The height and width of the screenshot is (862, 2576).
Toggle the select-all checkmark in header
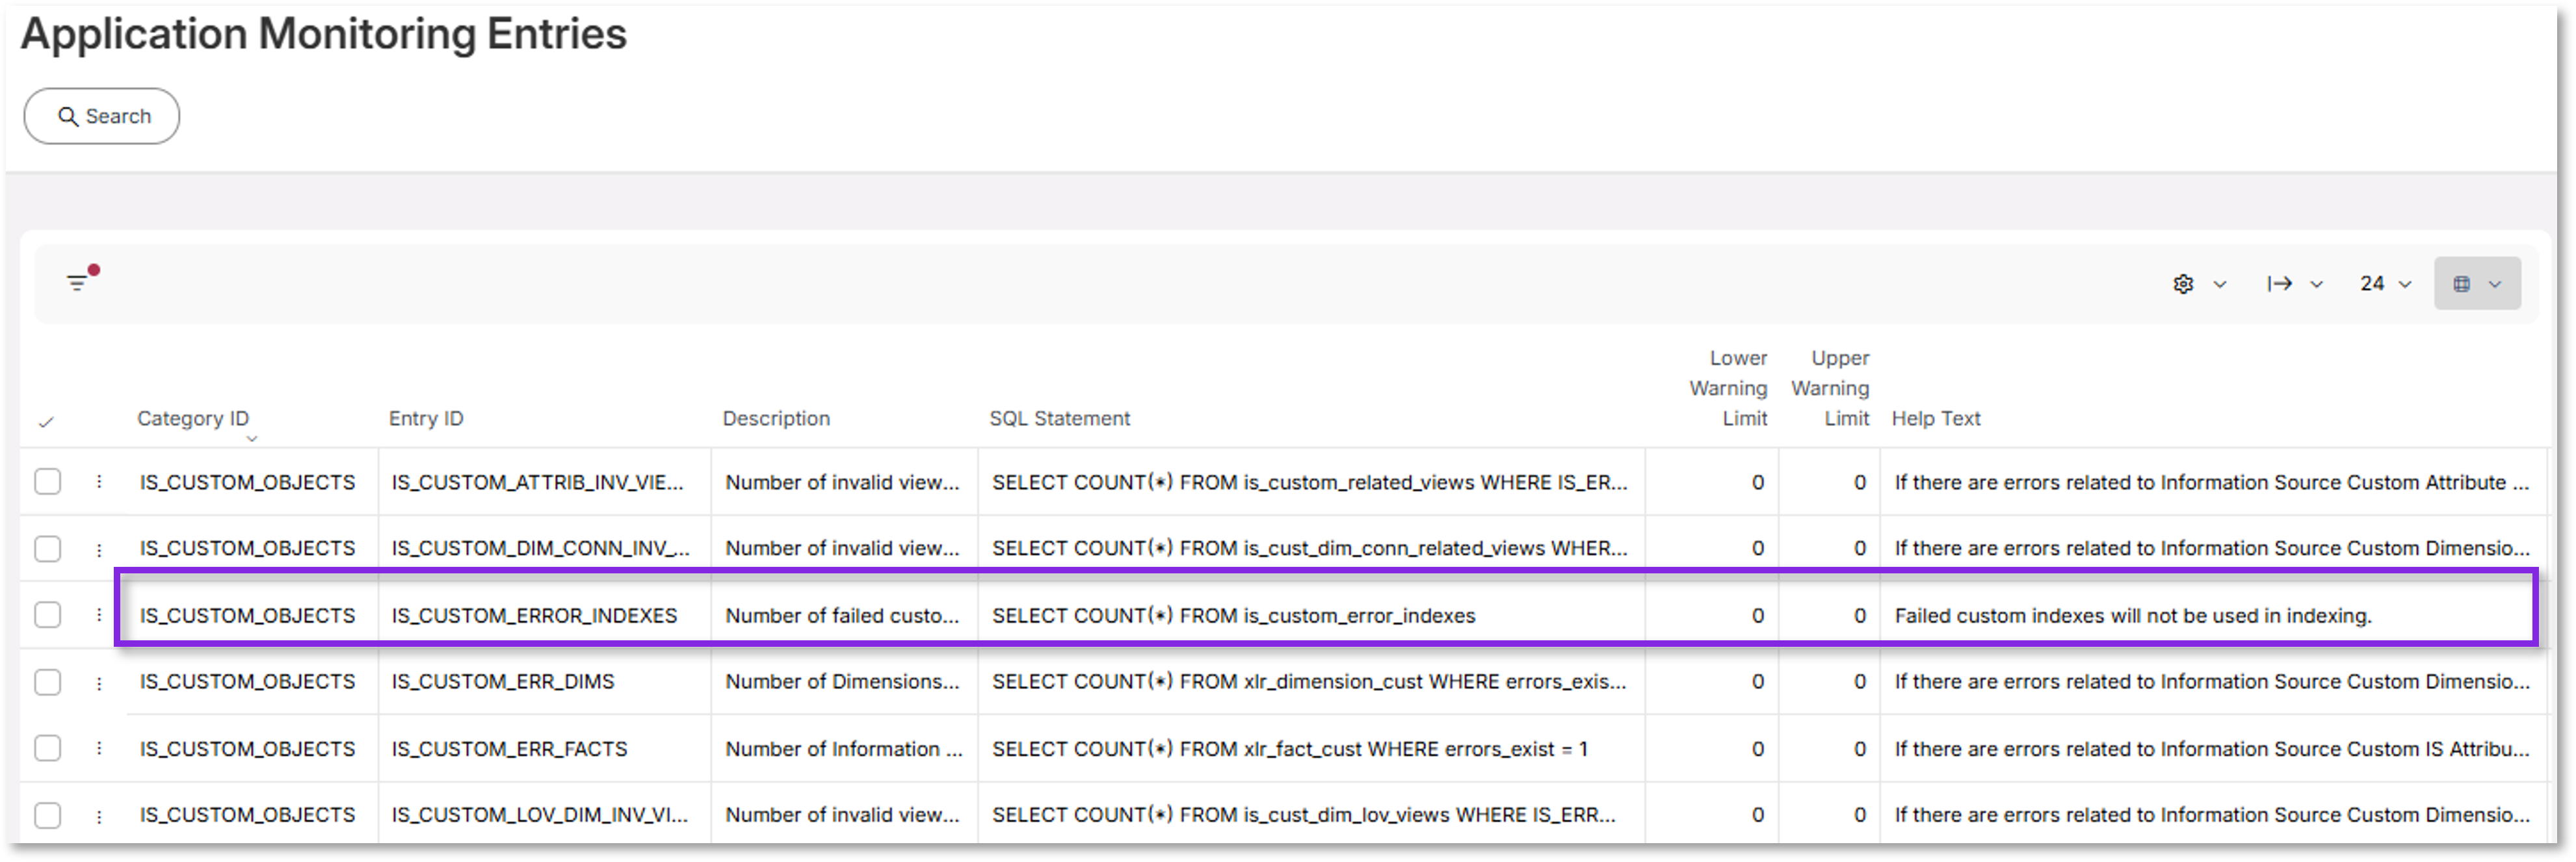46,422
